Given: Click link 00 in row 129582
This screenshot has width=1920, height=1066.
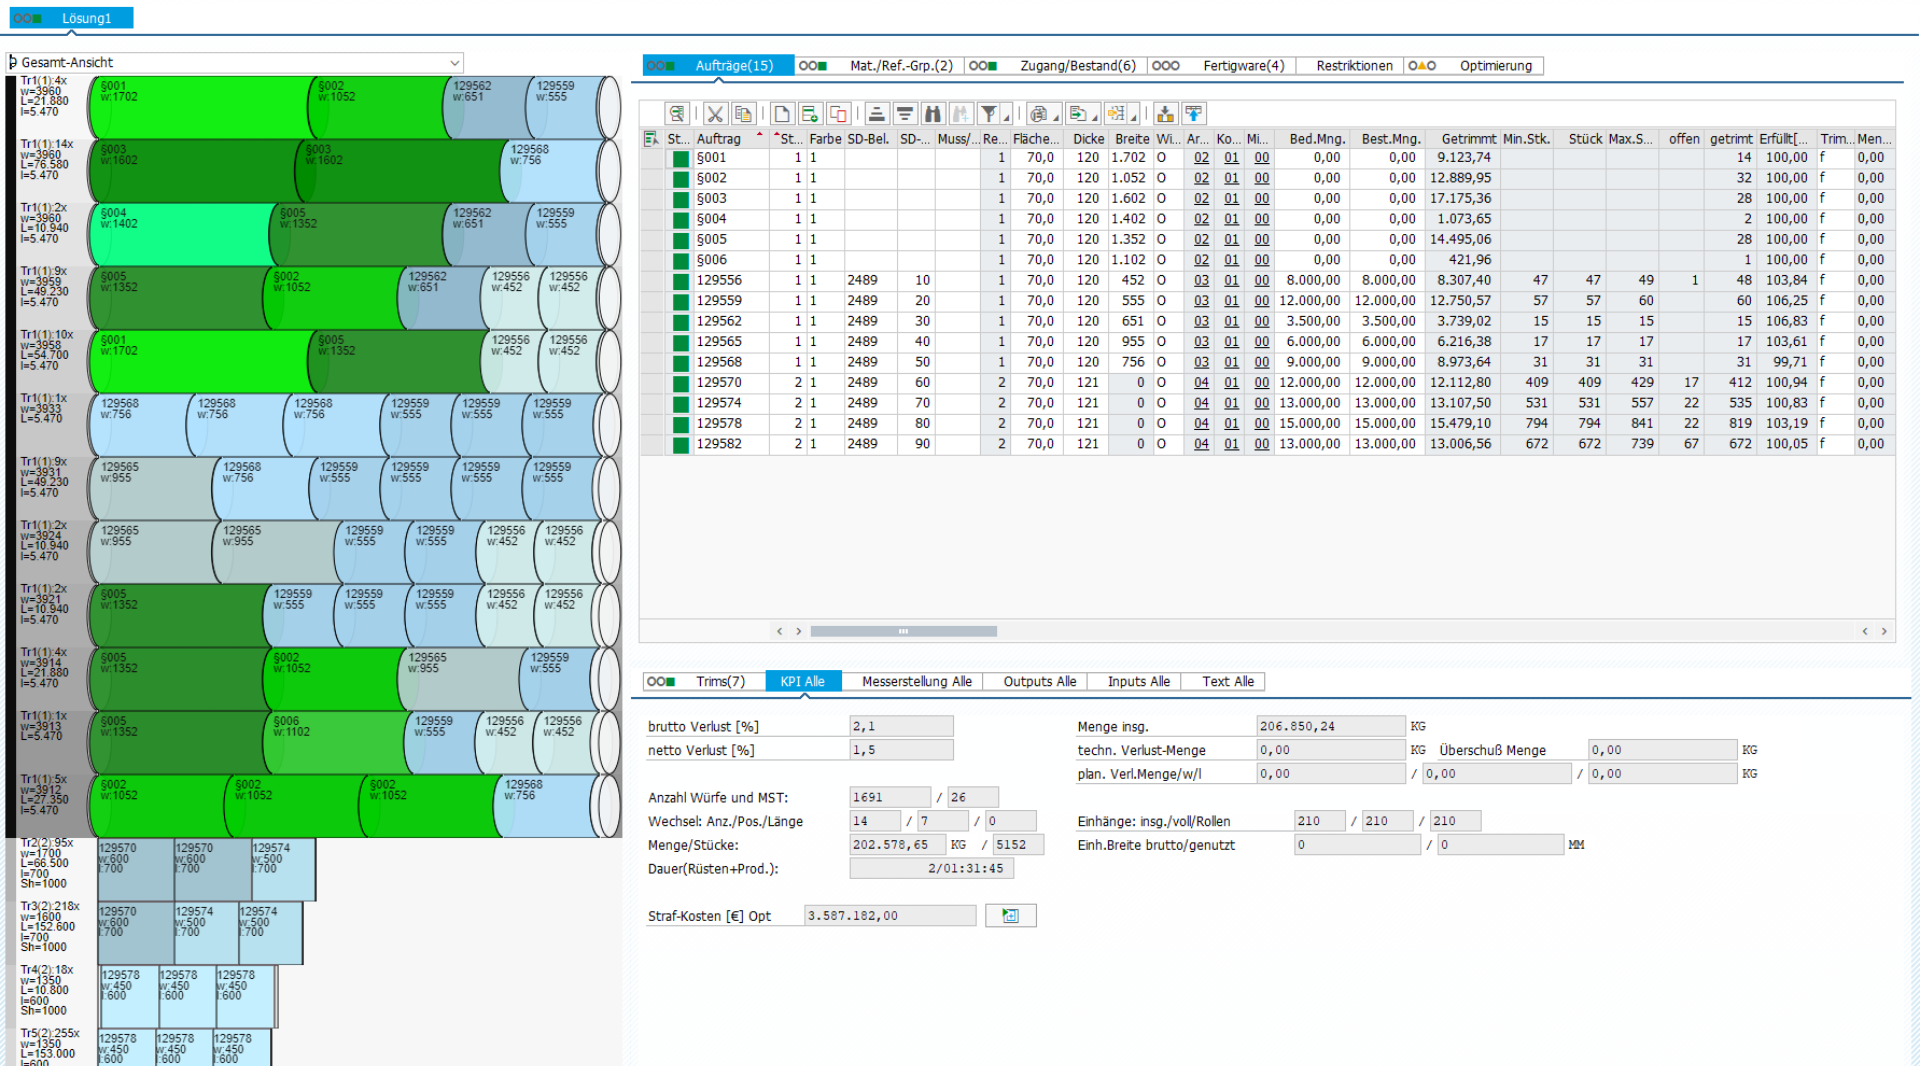Looking at the screenshot, I should [x=1261, y=444].
